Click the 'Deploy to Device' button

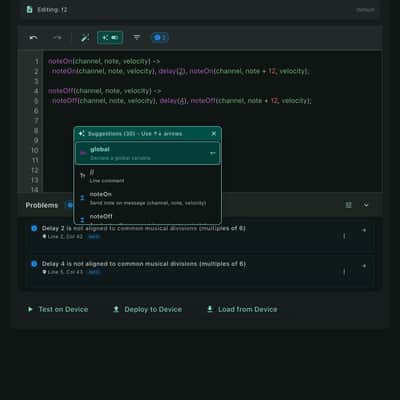point(148,309)
